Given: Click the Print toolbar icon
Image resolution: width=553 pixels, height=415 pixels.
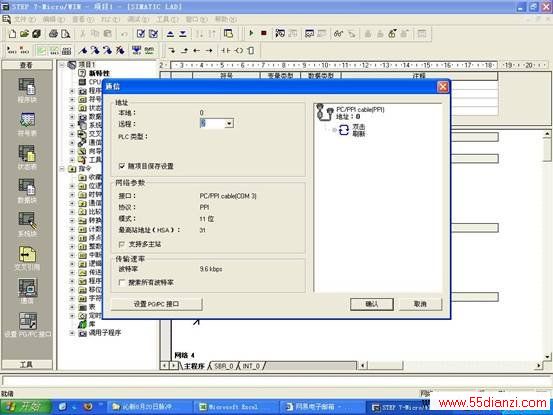Looking at the screenshot, I should tap(53, 34).
